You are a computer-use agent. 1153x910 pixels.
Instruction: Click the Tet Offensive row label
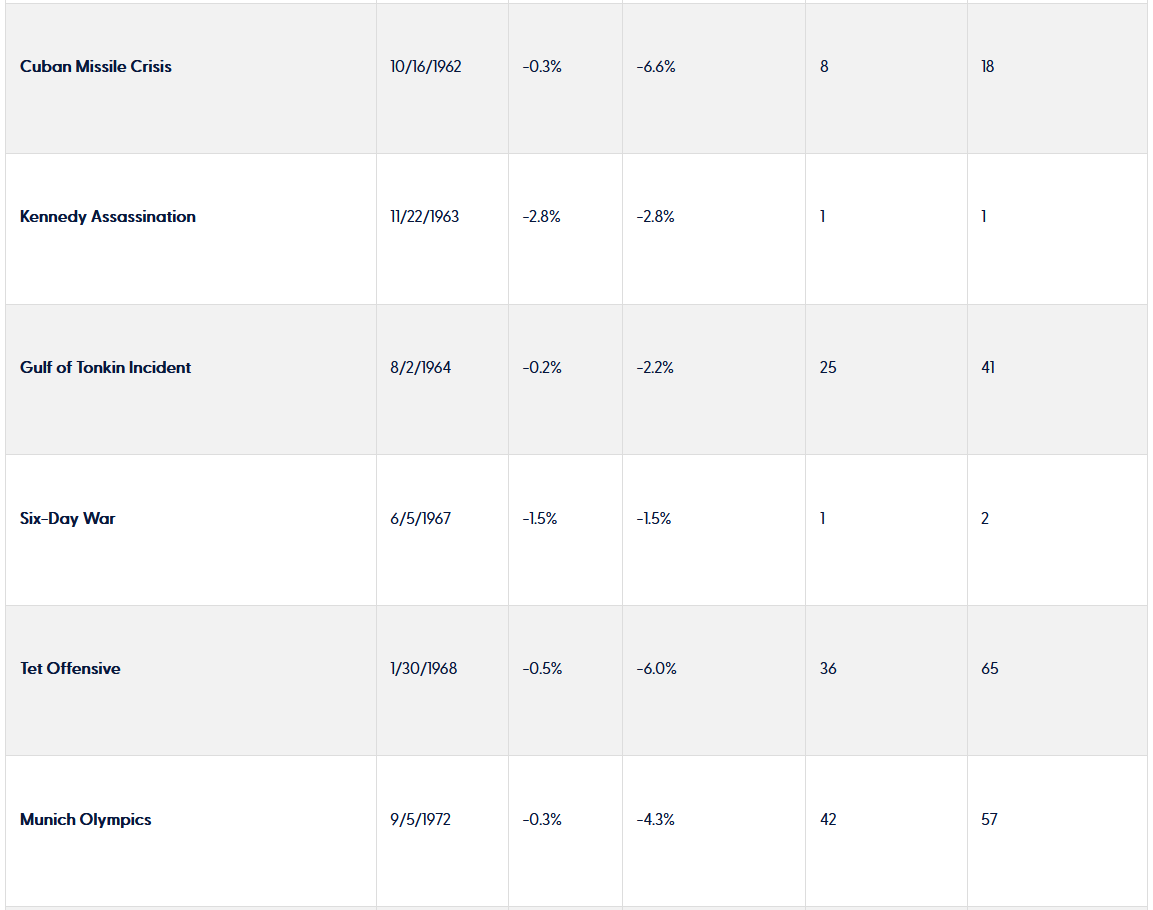pyautogui.click(x=70, y=669)
